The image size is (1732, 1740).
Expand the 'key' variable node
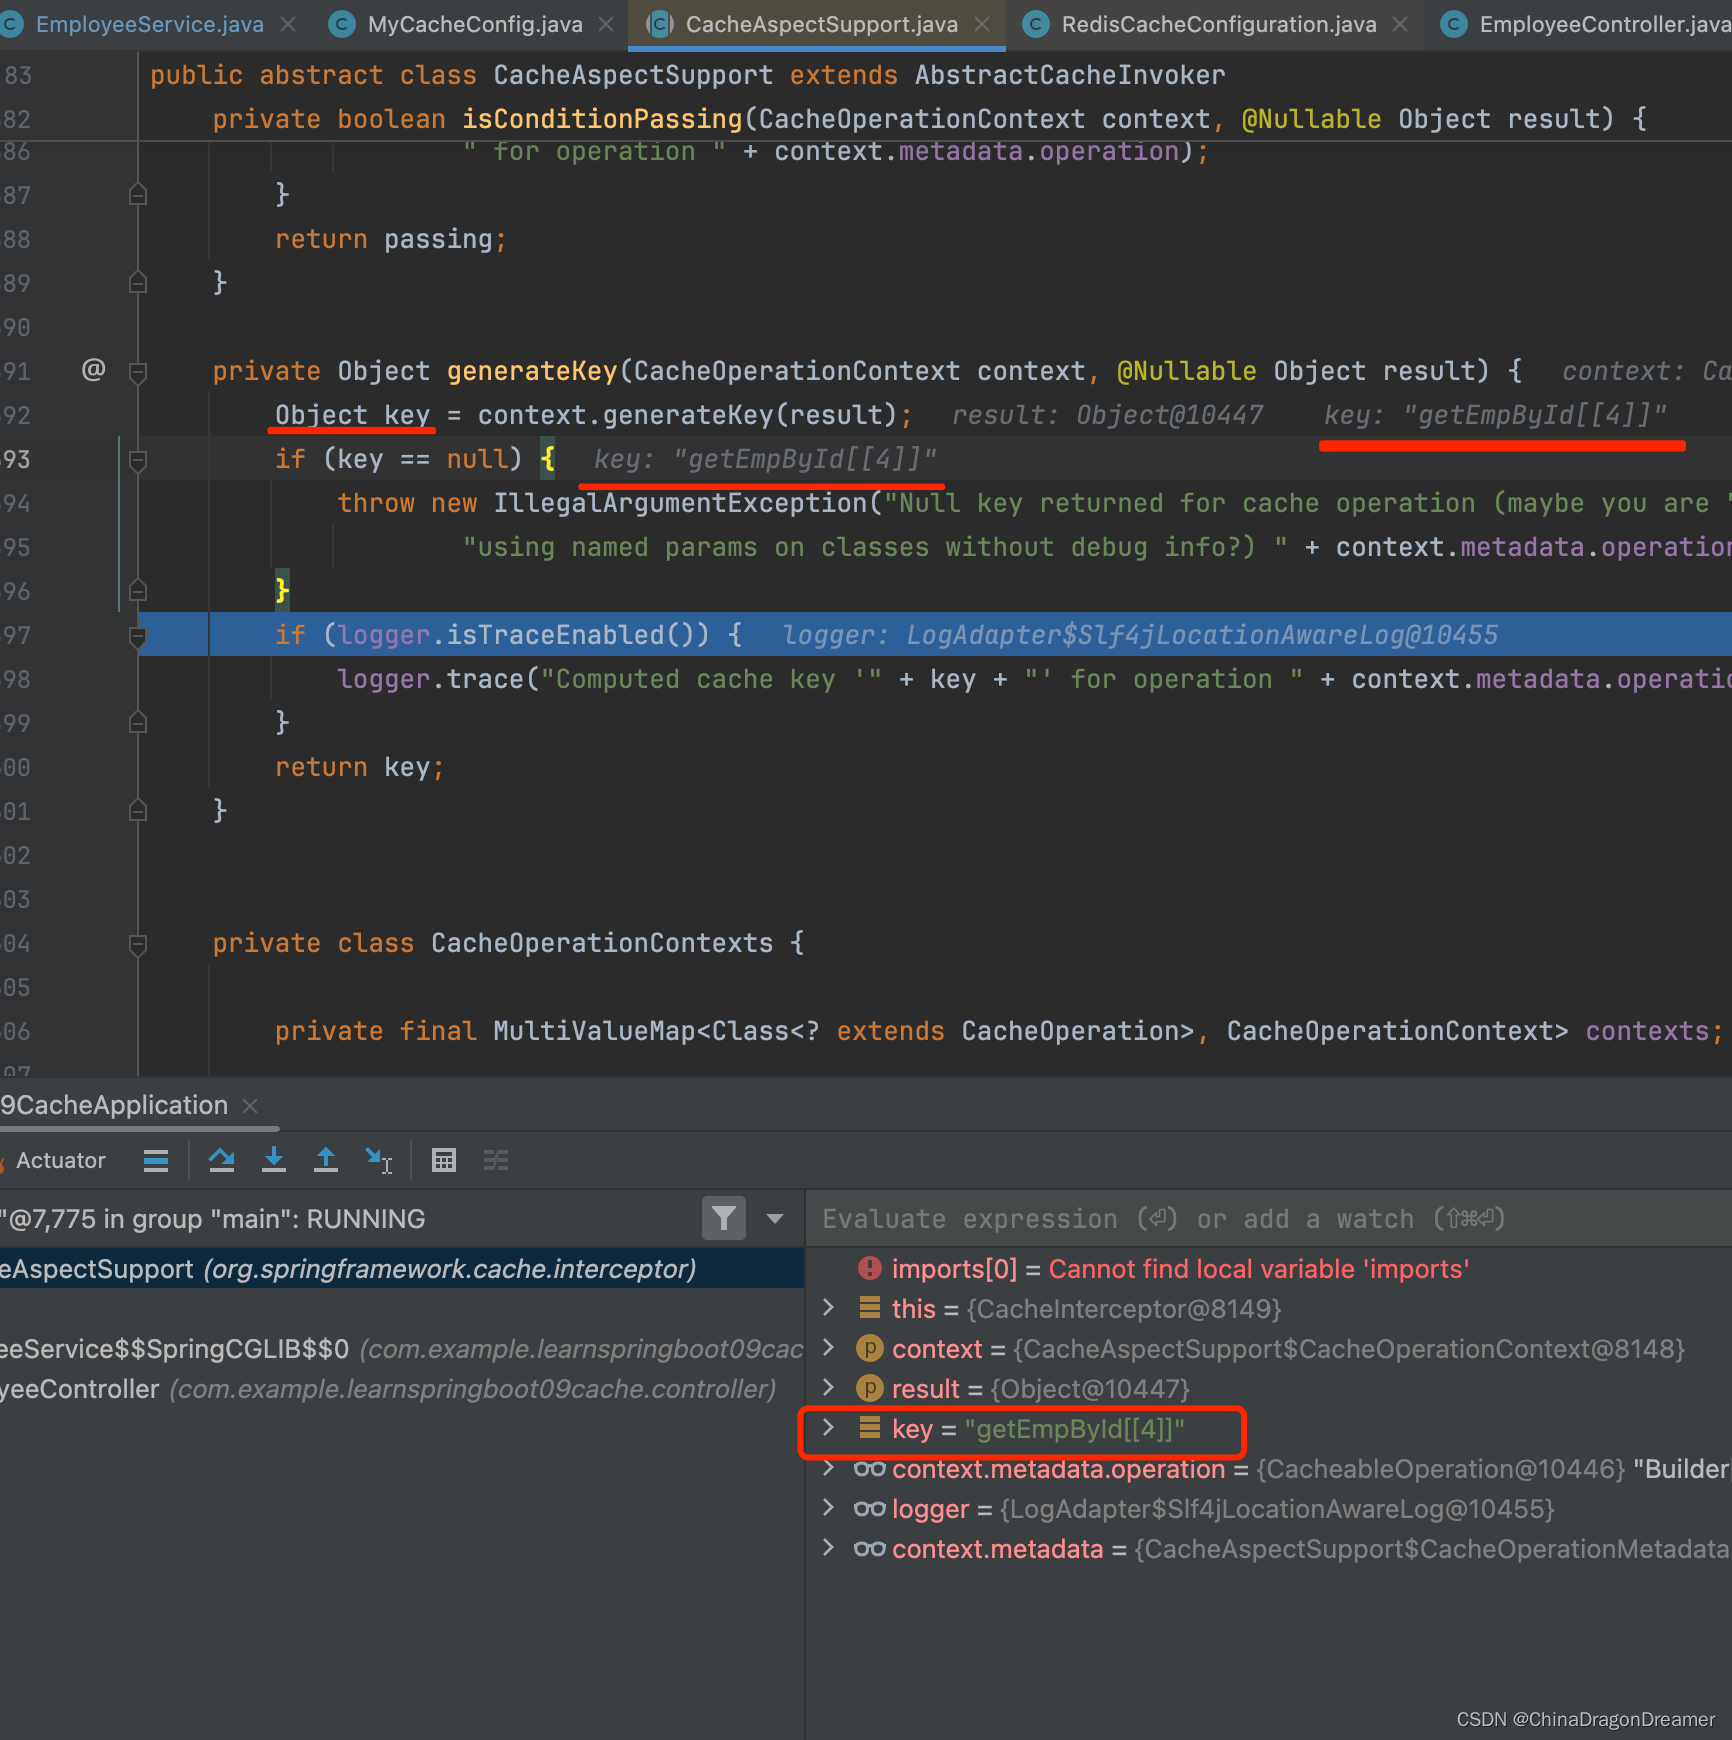point(828,1428)
